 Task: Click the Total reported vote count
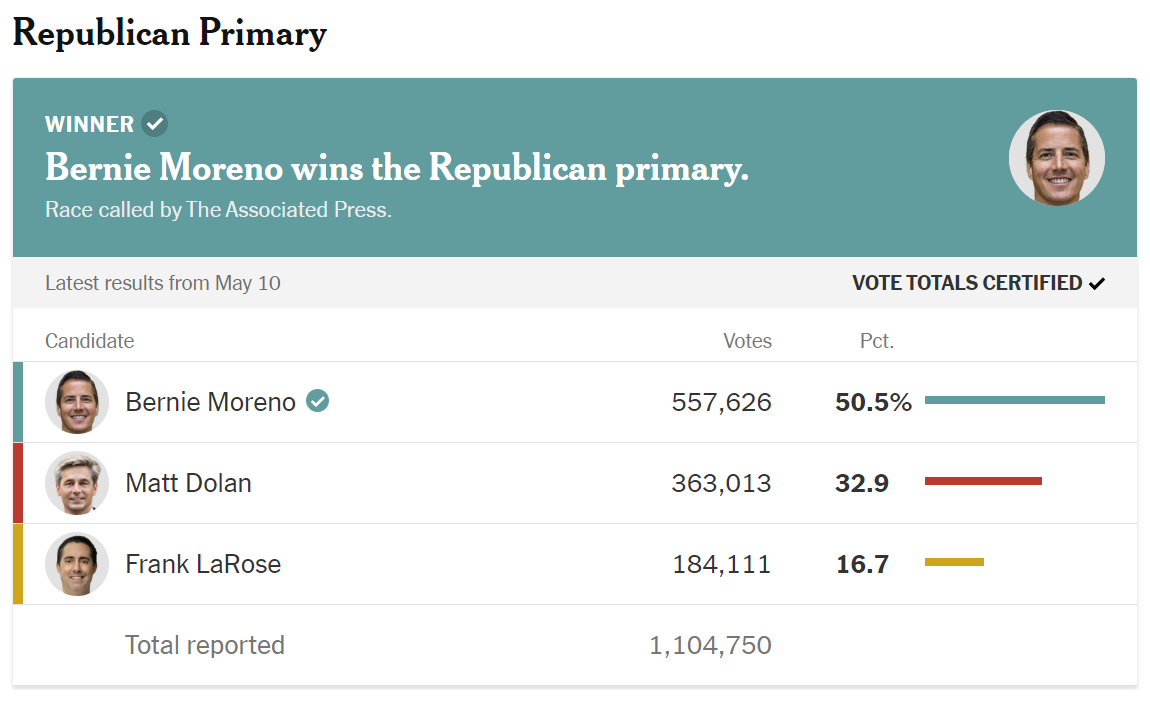coord(710,645)
